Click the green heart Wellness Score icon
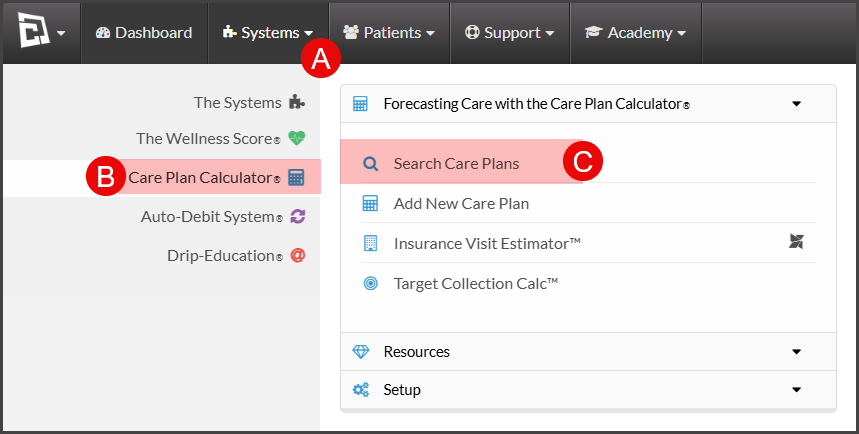Image resolution: width=859 pixels, height=434 pixels. point(297,138)
